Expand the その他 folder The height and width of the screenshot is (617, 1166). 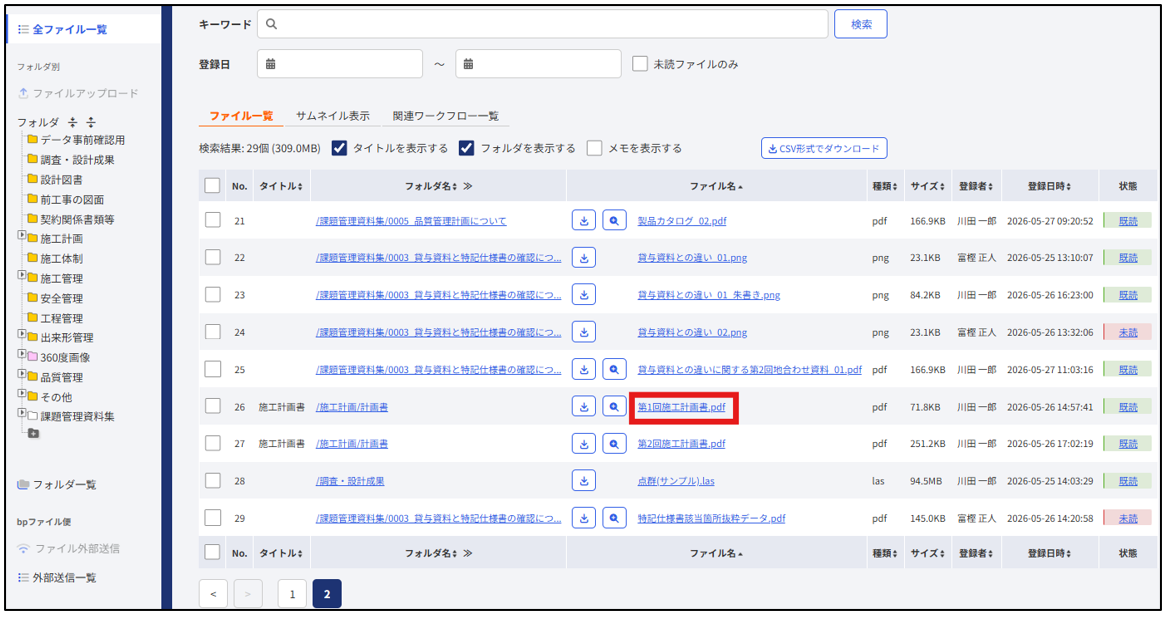(22, 394)
